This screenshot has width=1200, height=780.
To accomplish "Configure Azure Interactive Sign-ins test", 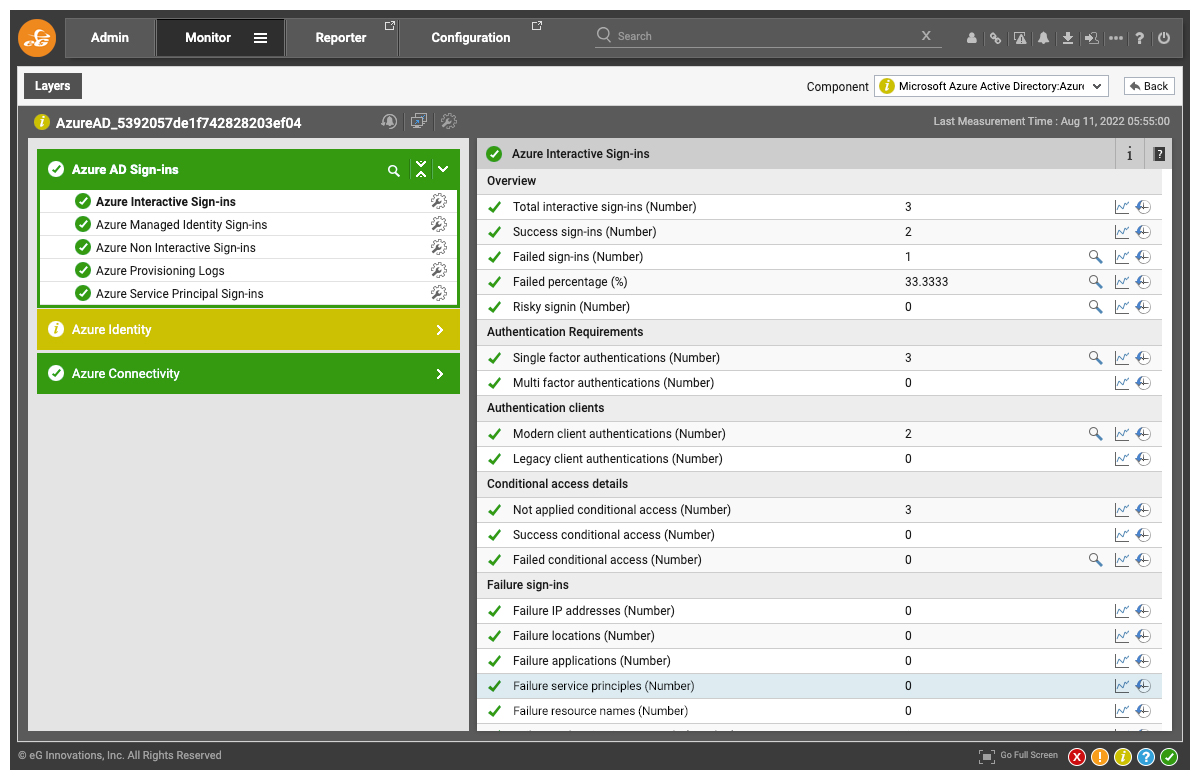I will [438, 201].
